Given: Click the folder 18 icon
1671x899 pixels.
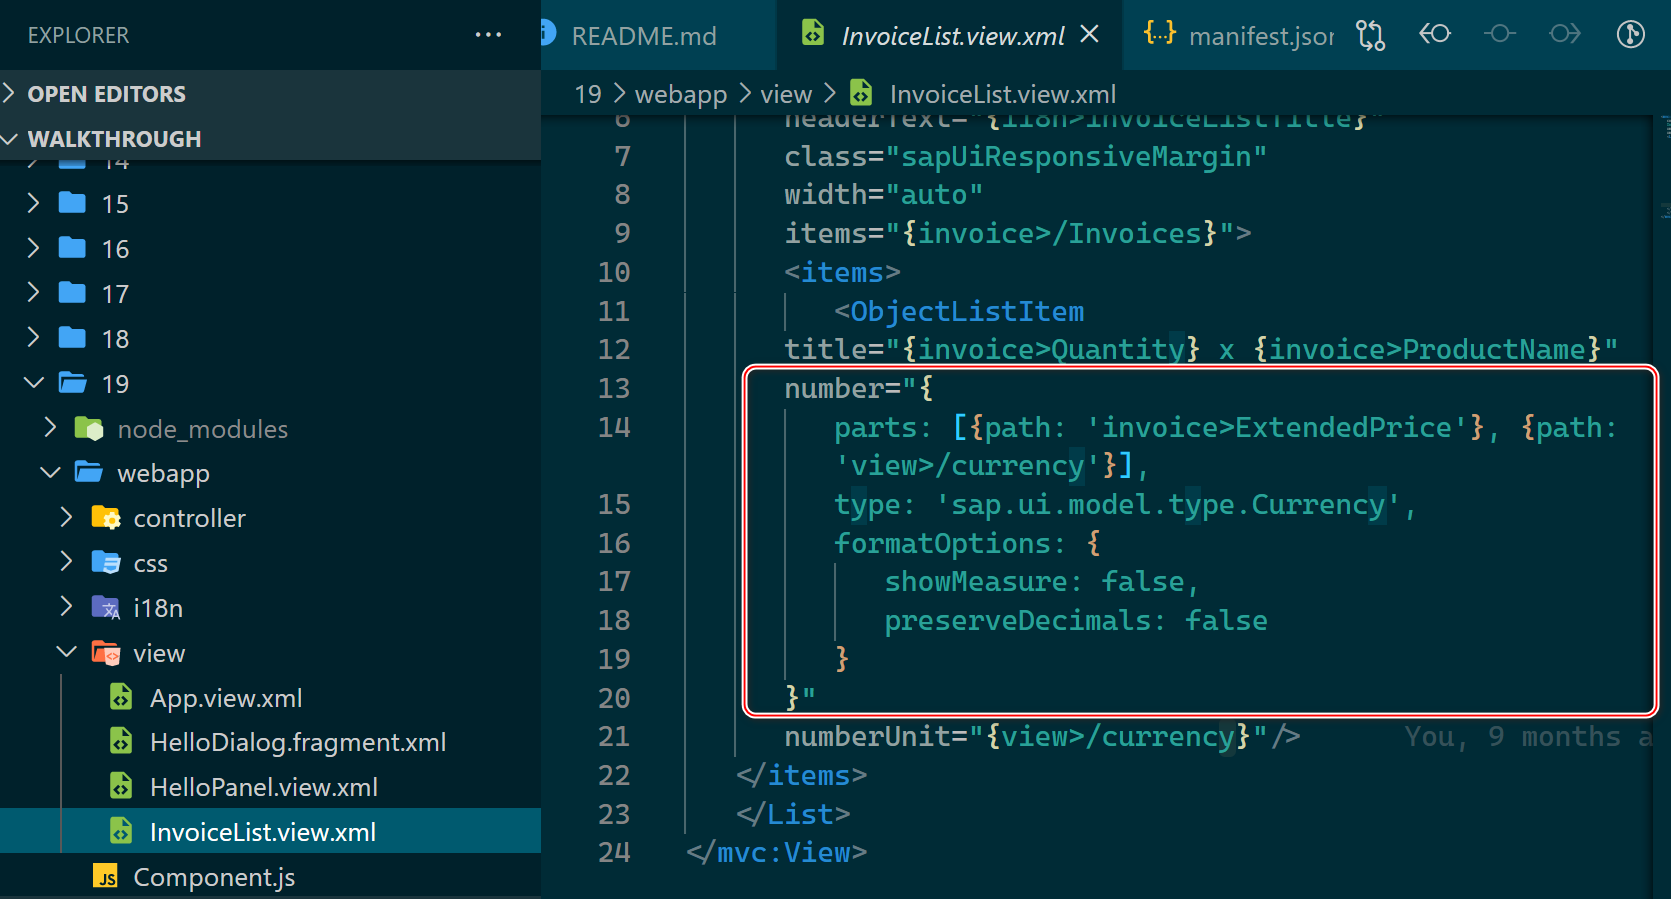Looking at the screenshot, I should coord(72,338).
